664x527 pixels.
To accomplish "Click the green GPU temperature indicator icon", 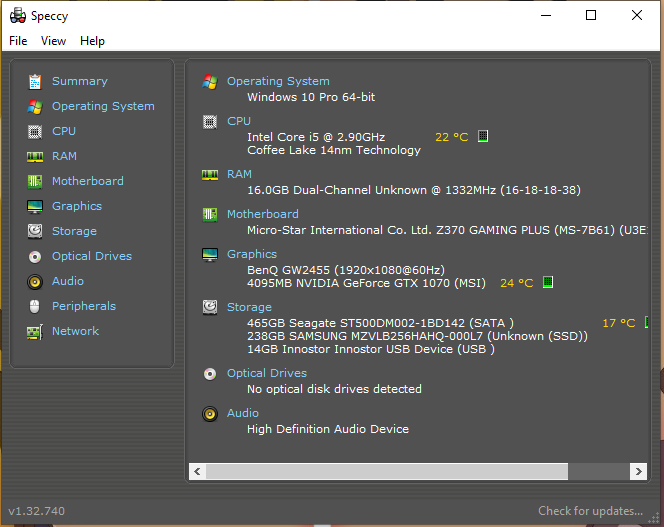I will coord(548,282).
